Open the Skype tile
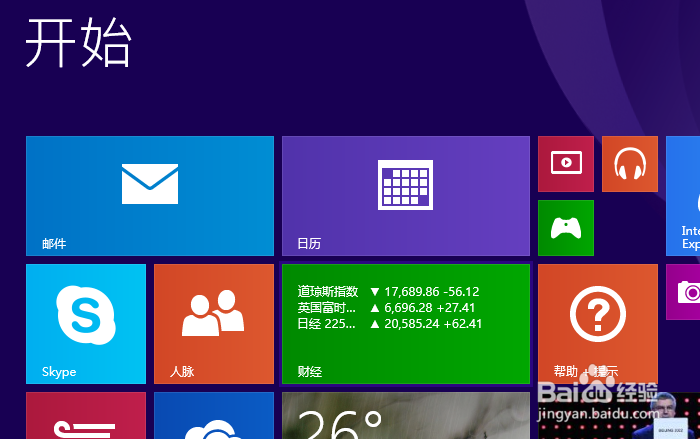 pos(86,324)
